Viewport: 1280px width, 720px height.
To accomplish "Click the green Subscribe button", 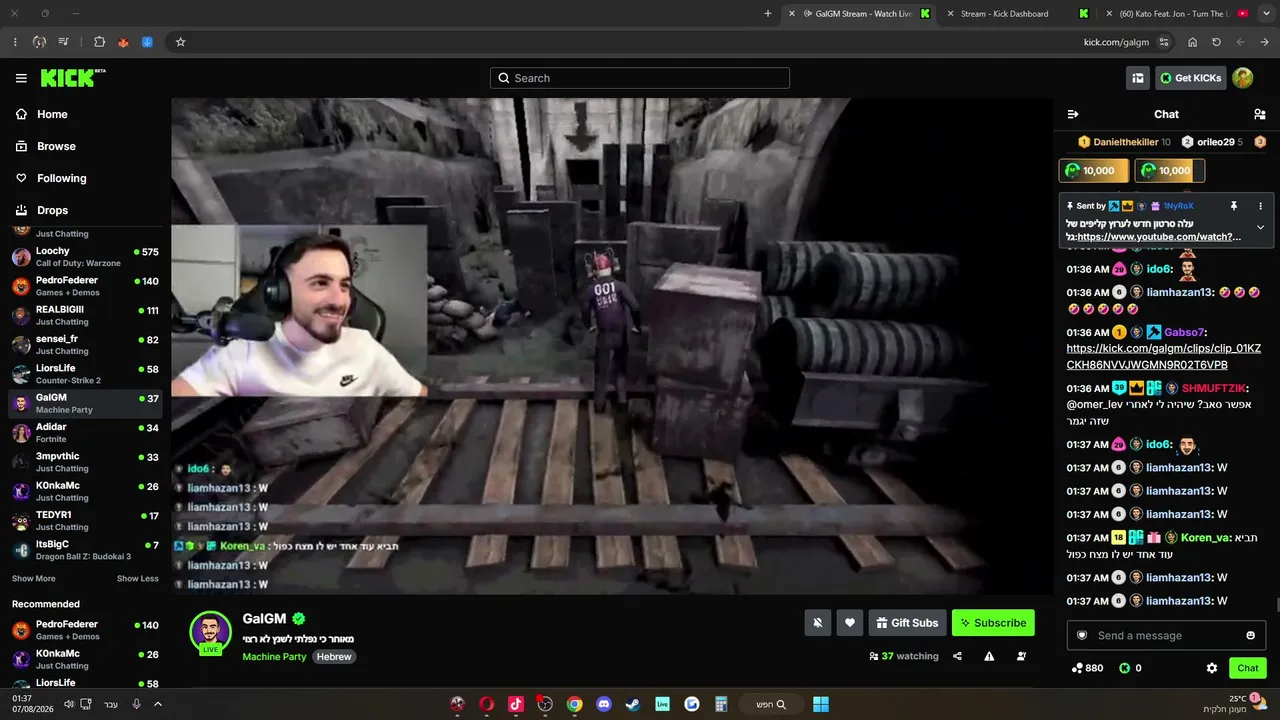I will [x=993, y=623].
